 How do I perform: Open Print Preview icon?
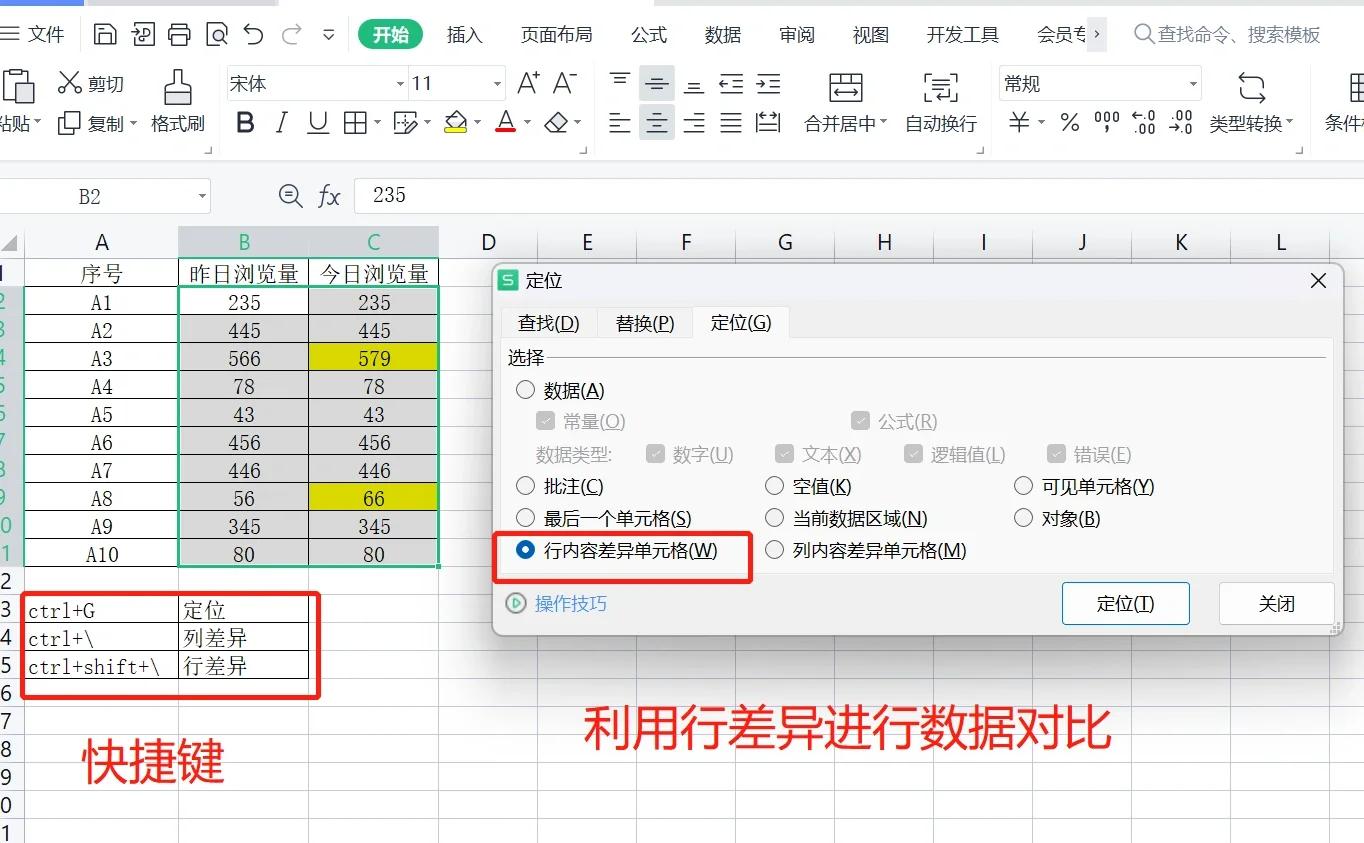point(216,35)
